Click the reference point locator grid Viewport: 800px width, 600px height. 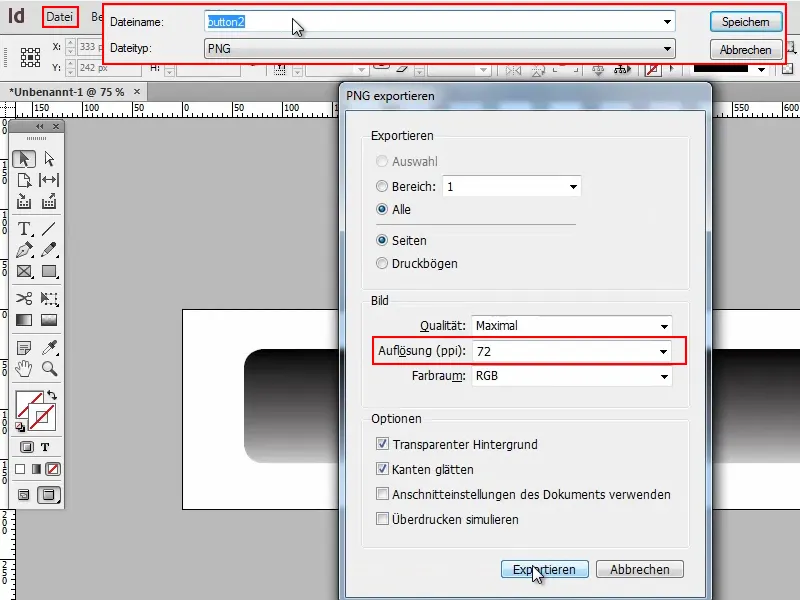[30, 57]
